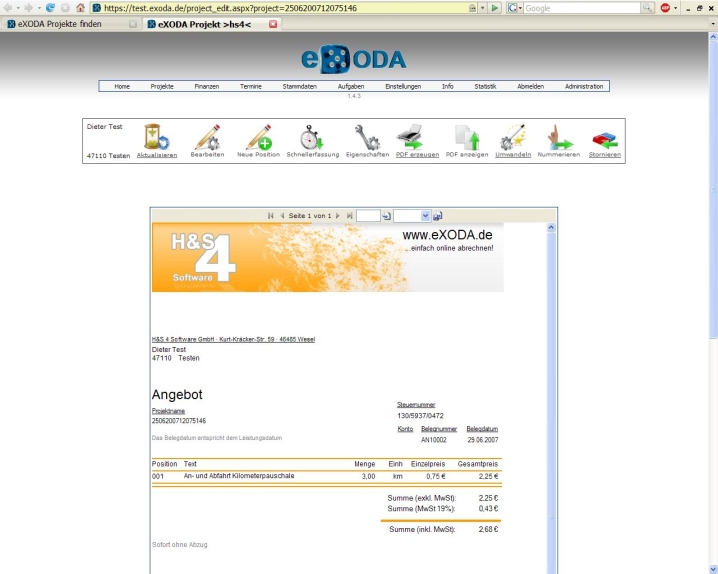Screen dimensions: 718x574
Task: Click the Bearbeiten pencil icon
Action: 207,137
